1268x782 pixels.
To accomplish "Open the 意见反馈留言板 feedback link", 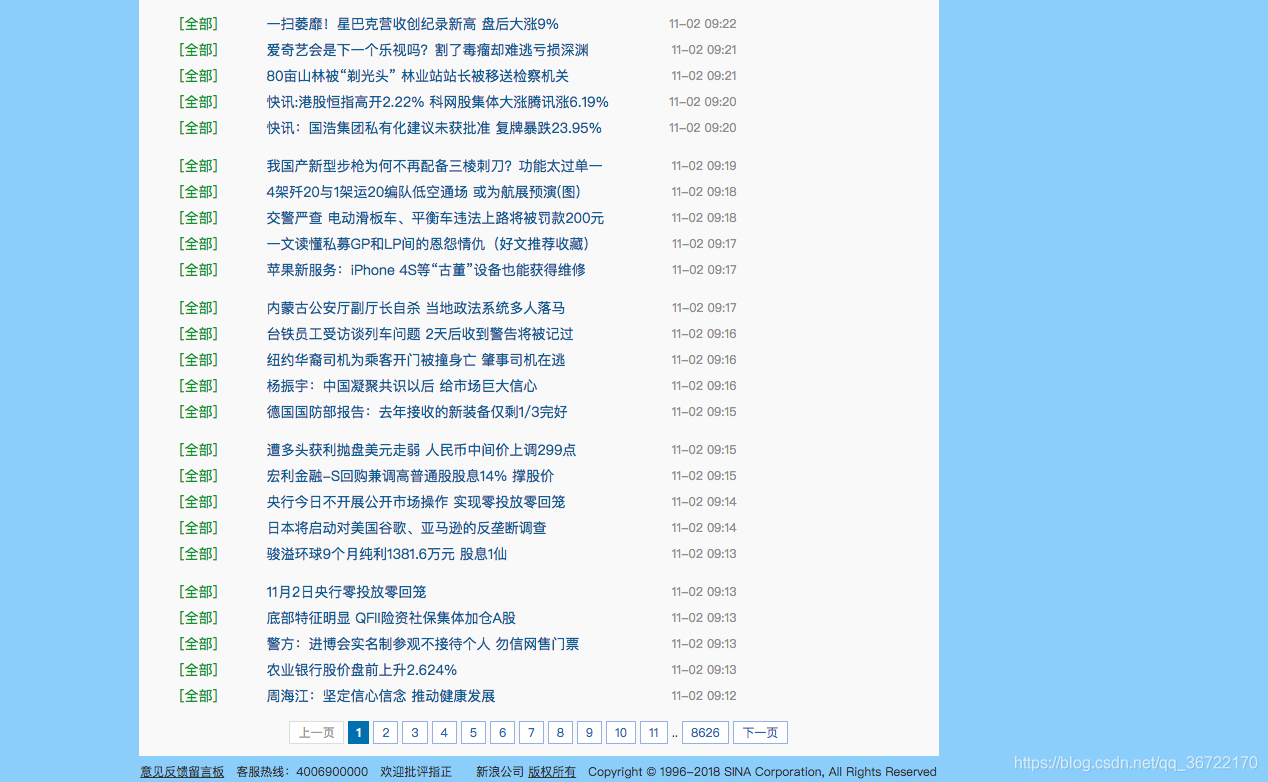I will pos(182,771).
